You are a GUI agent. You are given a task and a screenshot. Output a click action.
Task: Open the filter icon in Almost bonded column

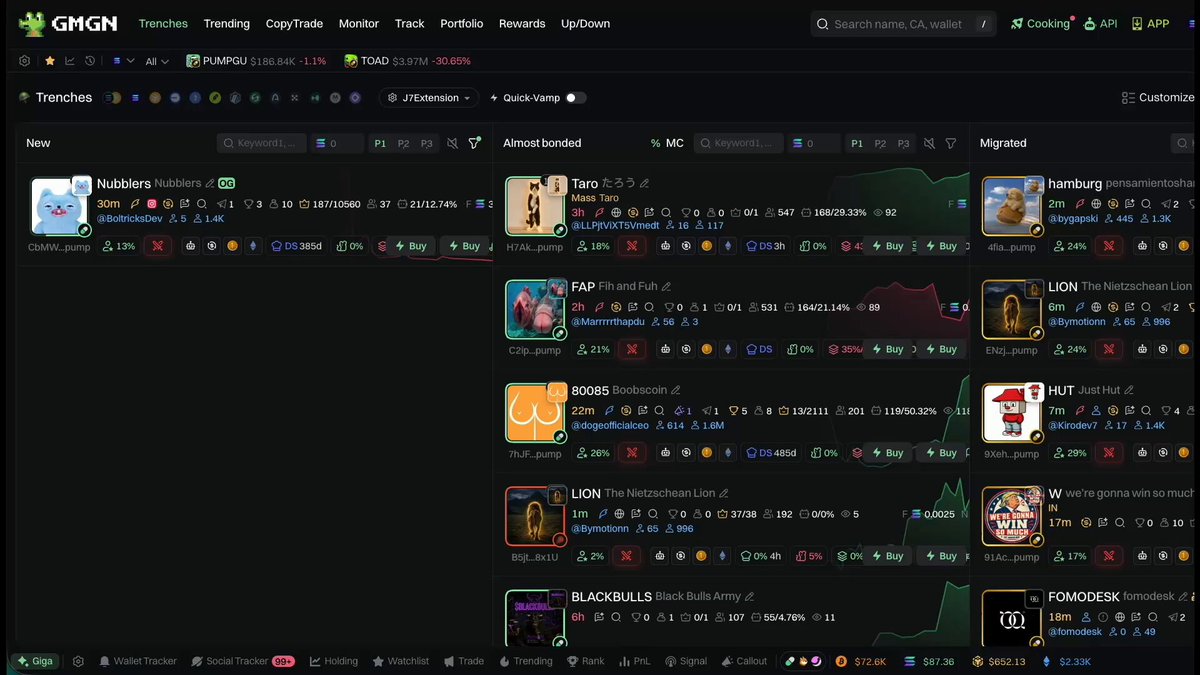pyautogui.click(x=951, y=143)
